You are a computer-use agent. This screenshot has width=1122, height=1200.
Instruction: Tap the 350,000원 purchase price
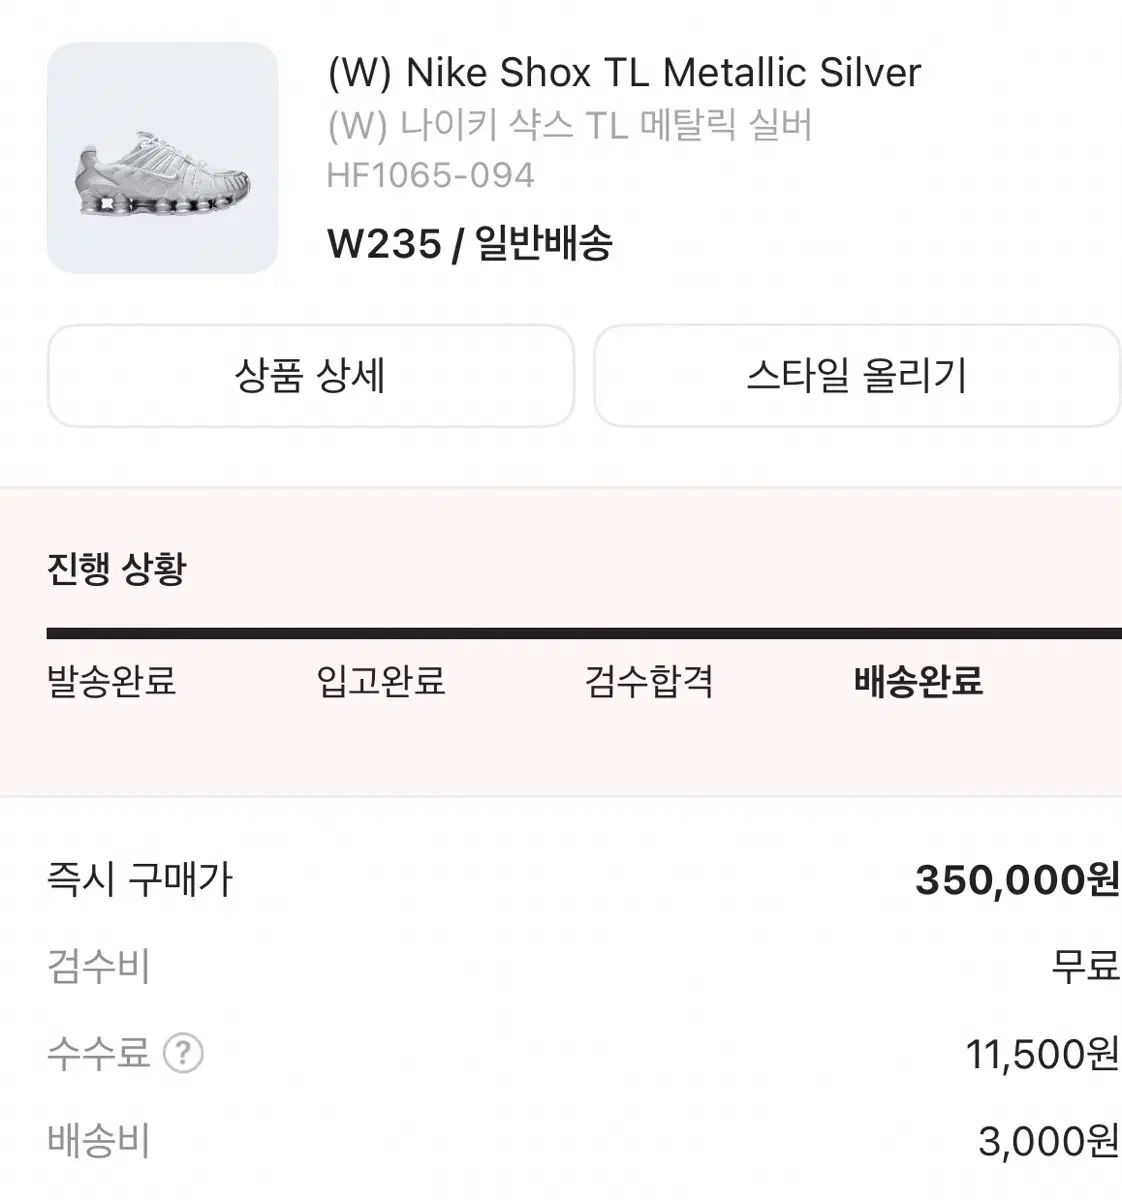[x=1016, y=880]
